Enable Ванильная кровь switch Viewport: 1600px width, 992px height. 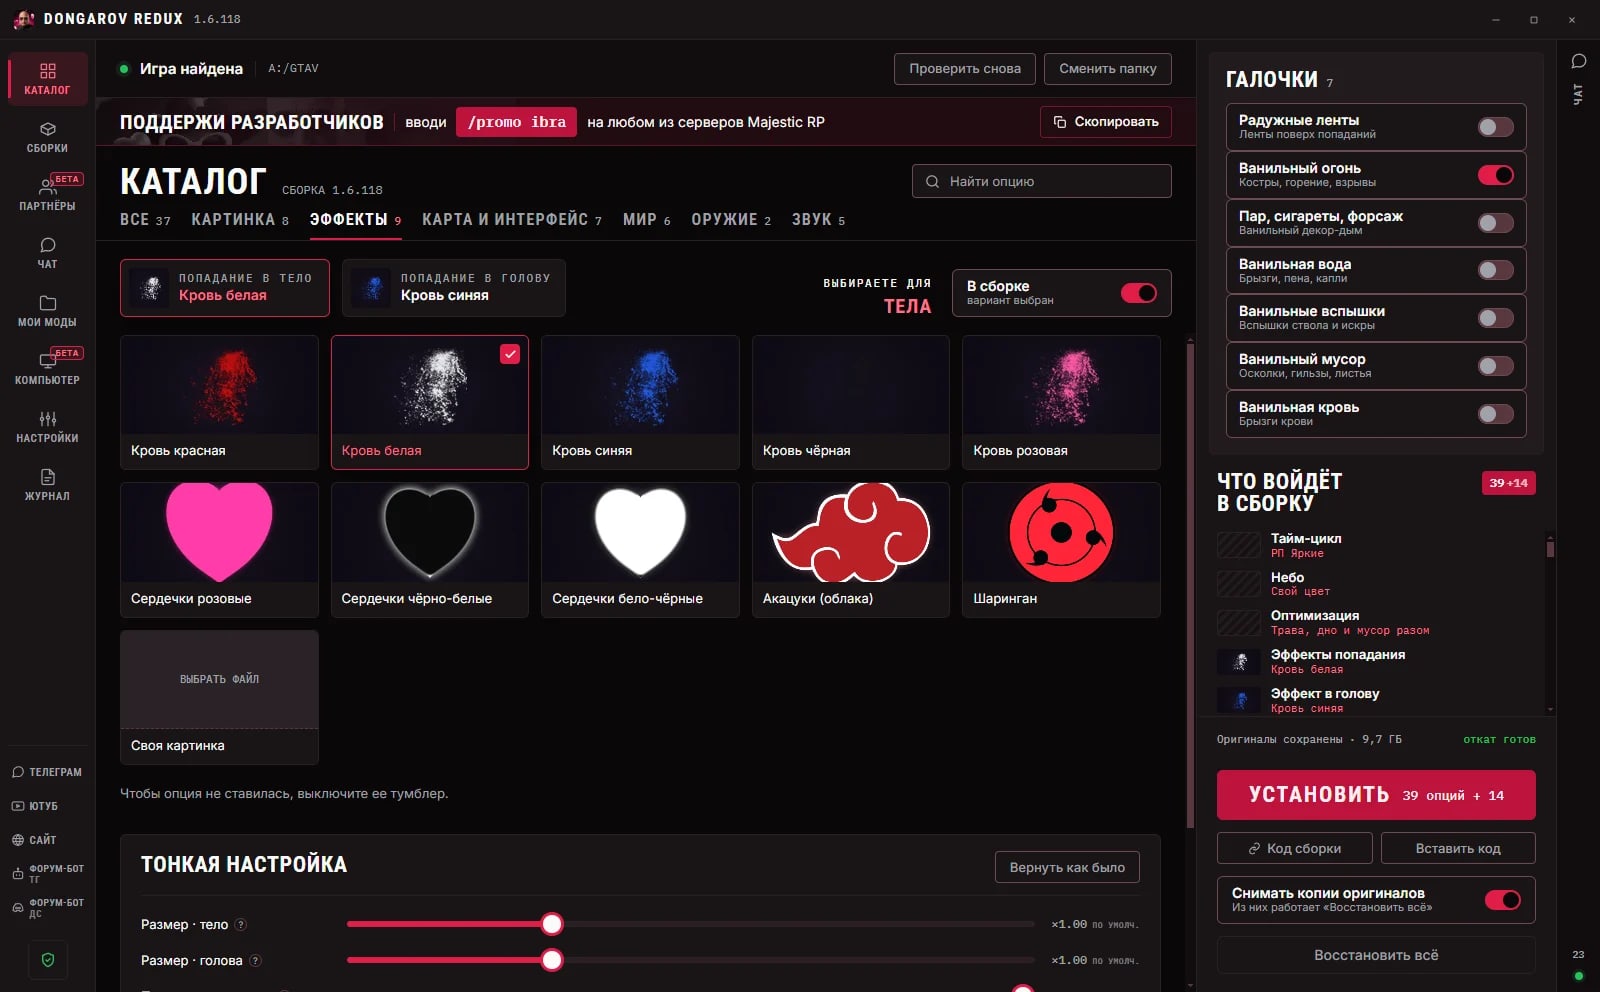coord(1495,414)
